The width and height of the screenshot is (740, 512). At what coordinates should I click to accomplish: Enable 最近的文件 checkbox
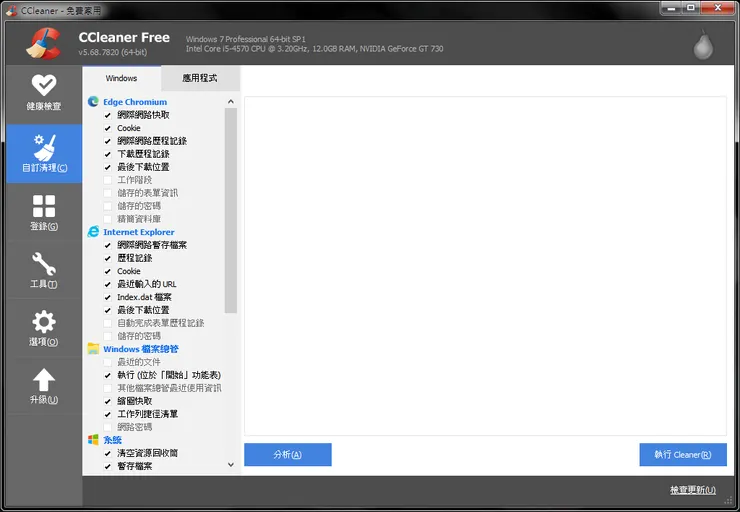tap(108, 362)
